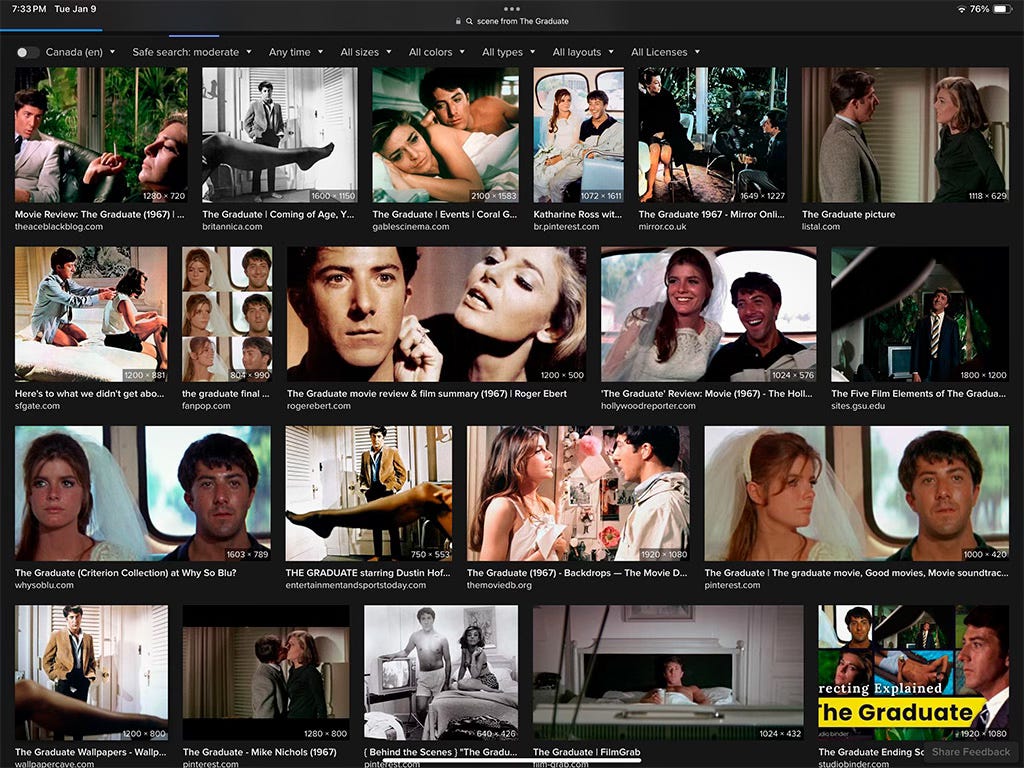Click 'The Graduate picture' title link
This screenshot has height=768, width=1024.
(x=848, y=214)
